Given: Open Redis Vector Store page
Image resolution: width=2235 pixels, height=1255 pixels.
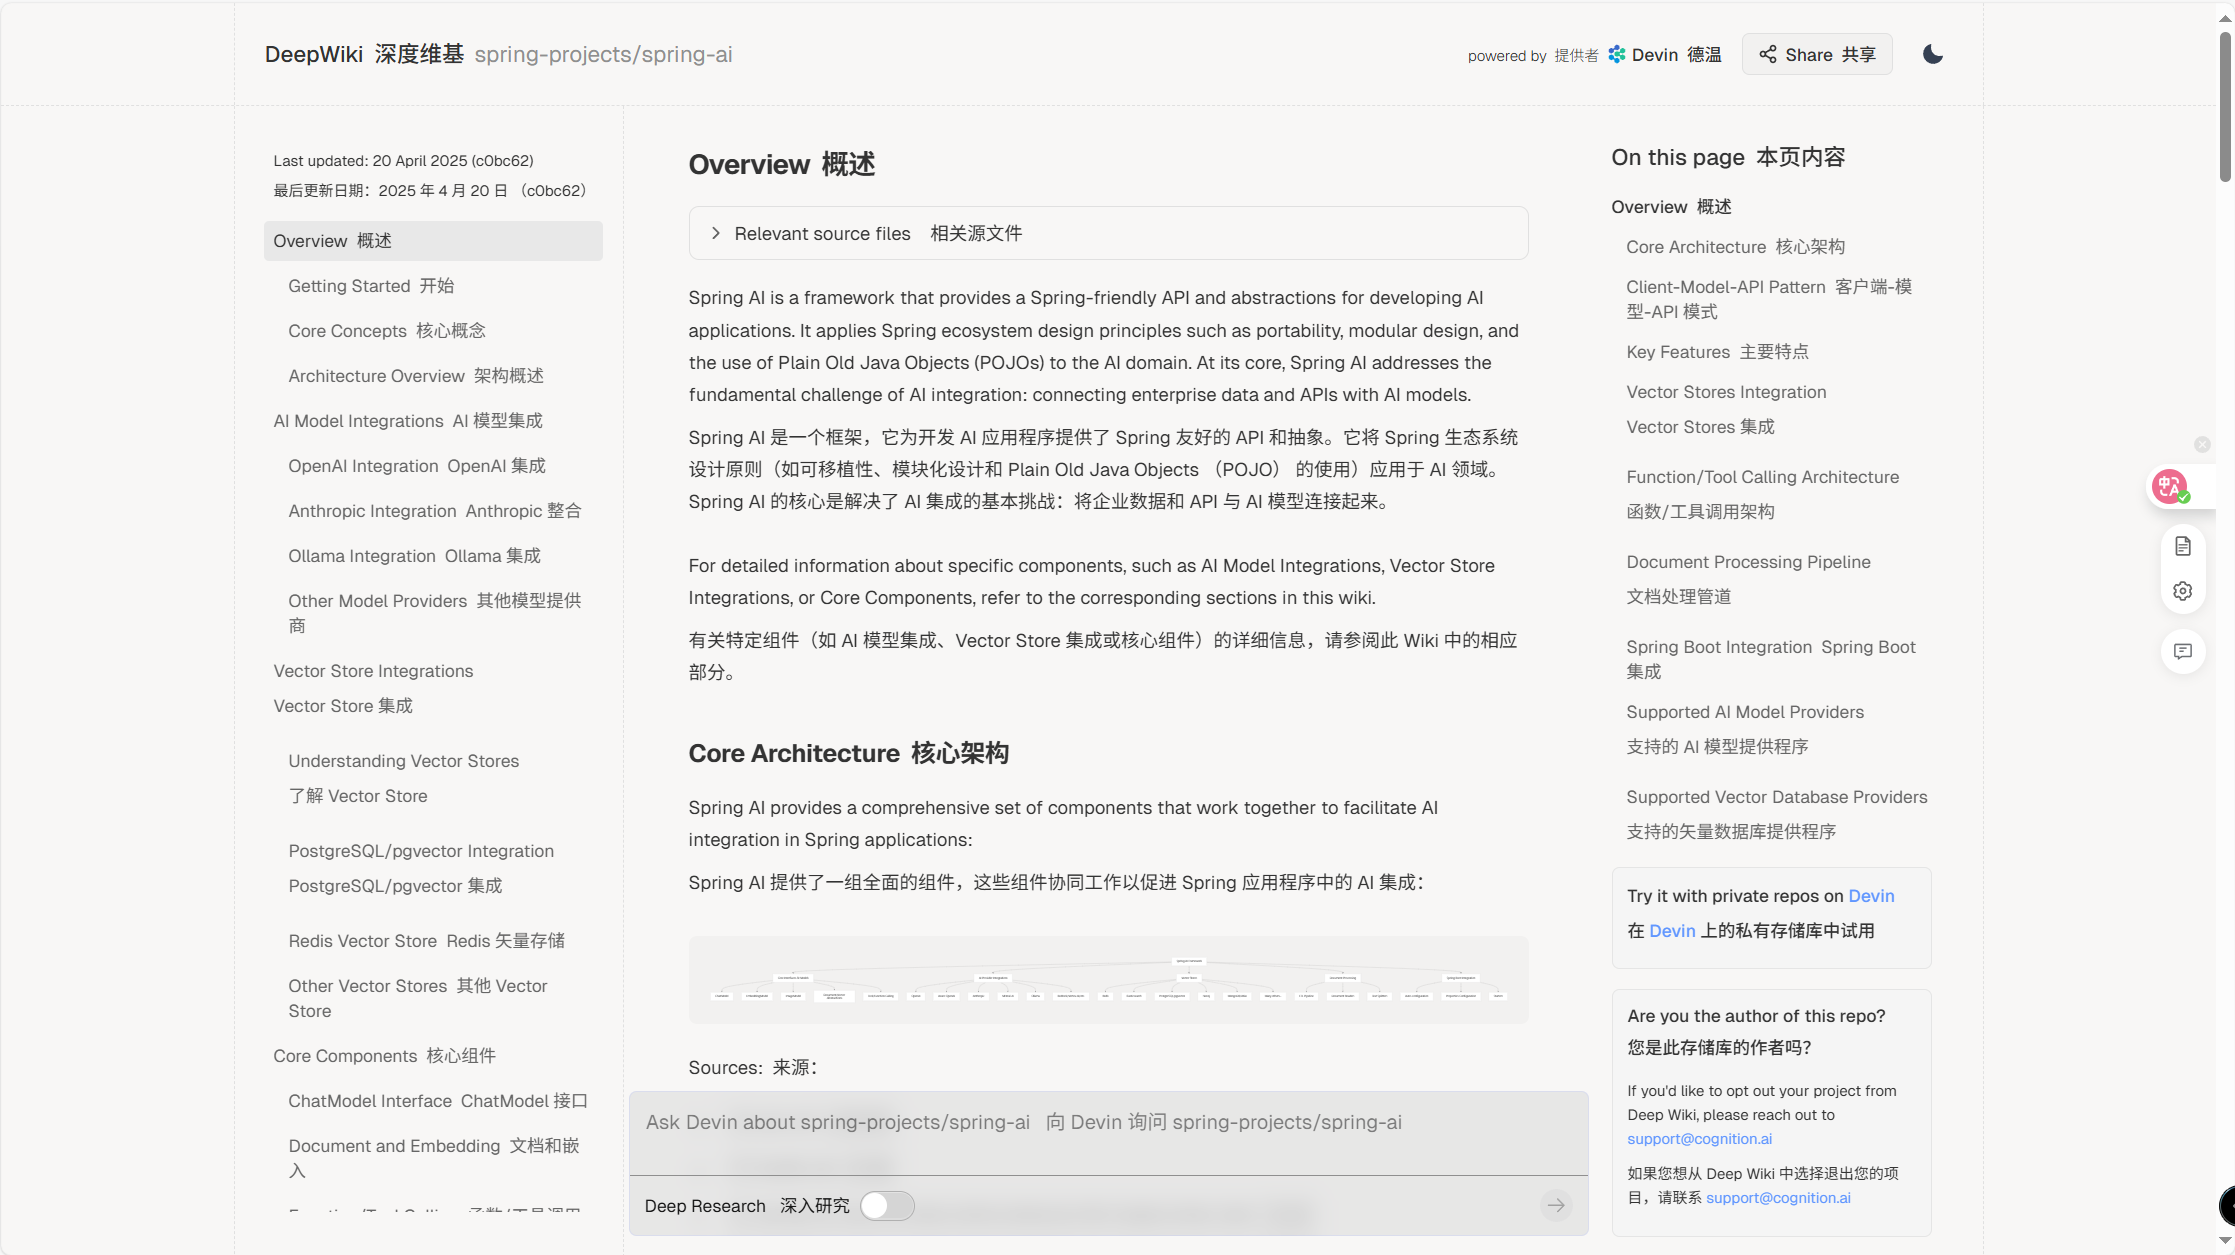Looking at the screenshot, I should coord(427,941).
